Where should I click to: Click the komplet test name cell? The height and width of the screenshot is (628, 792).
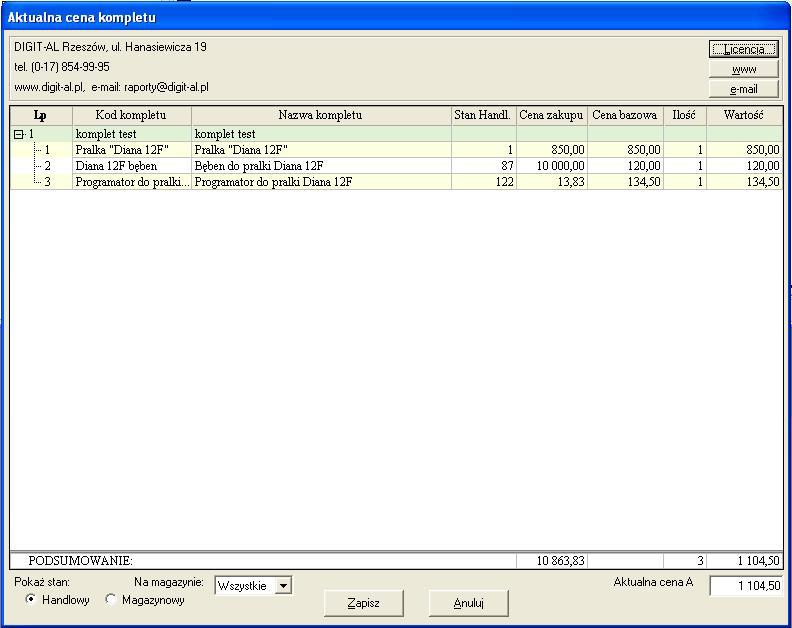[x=321, y=134]
